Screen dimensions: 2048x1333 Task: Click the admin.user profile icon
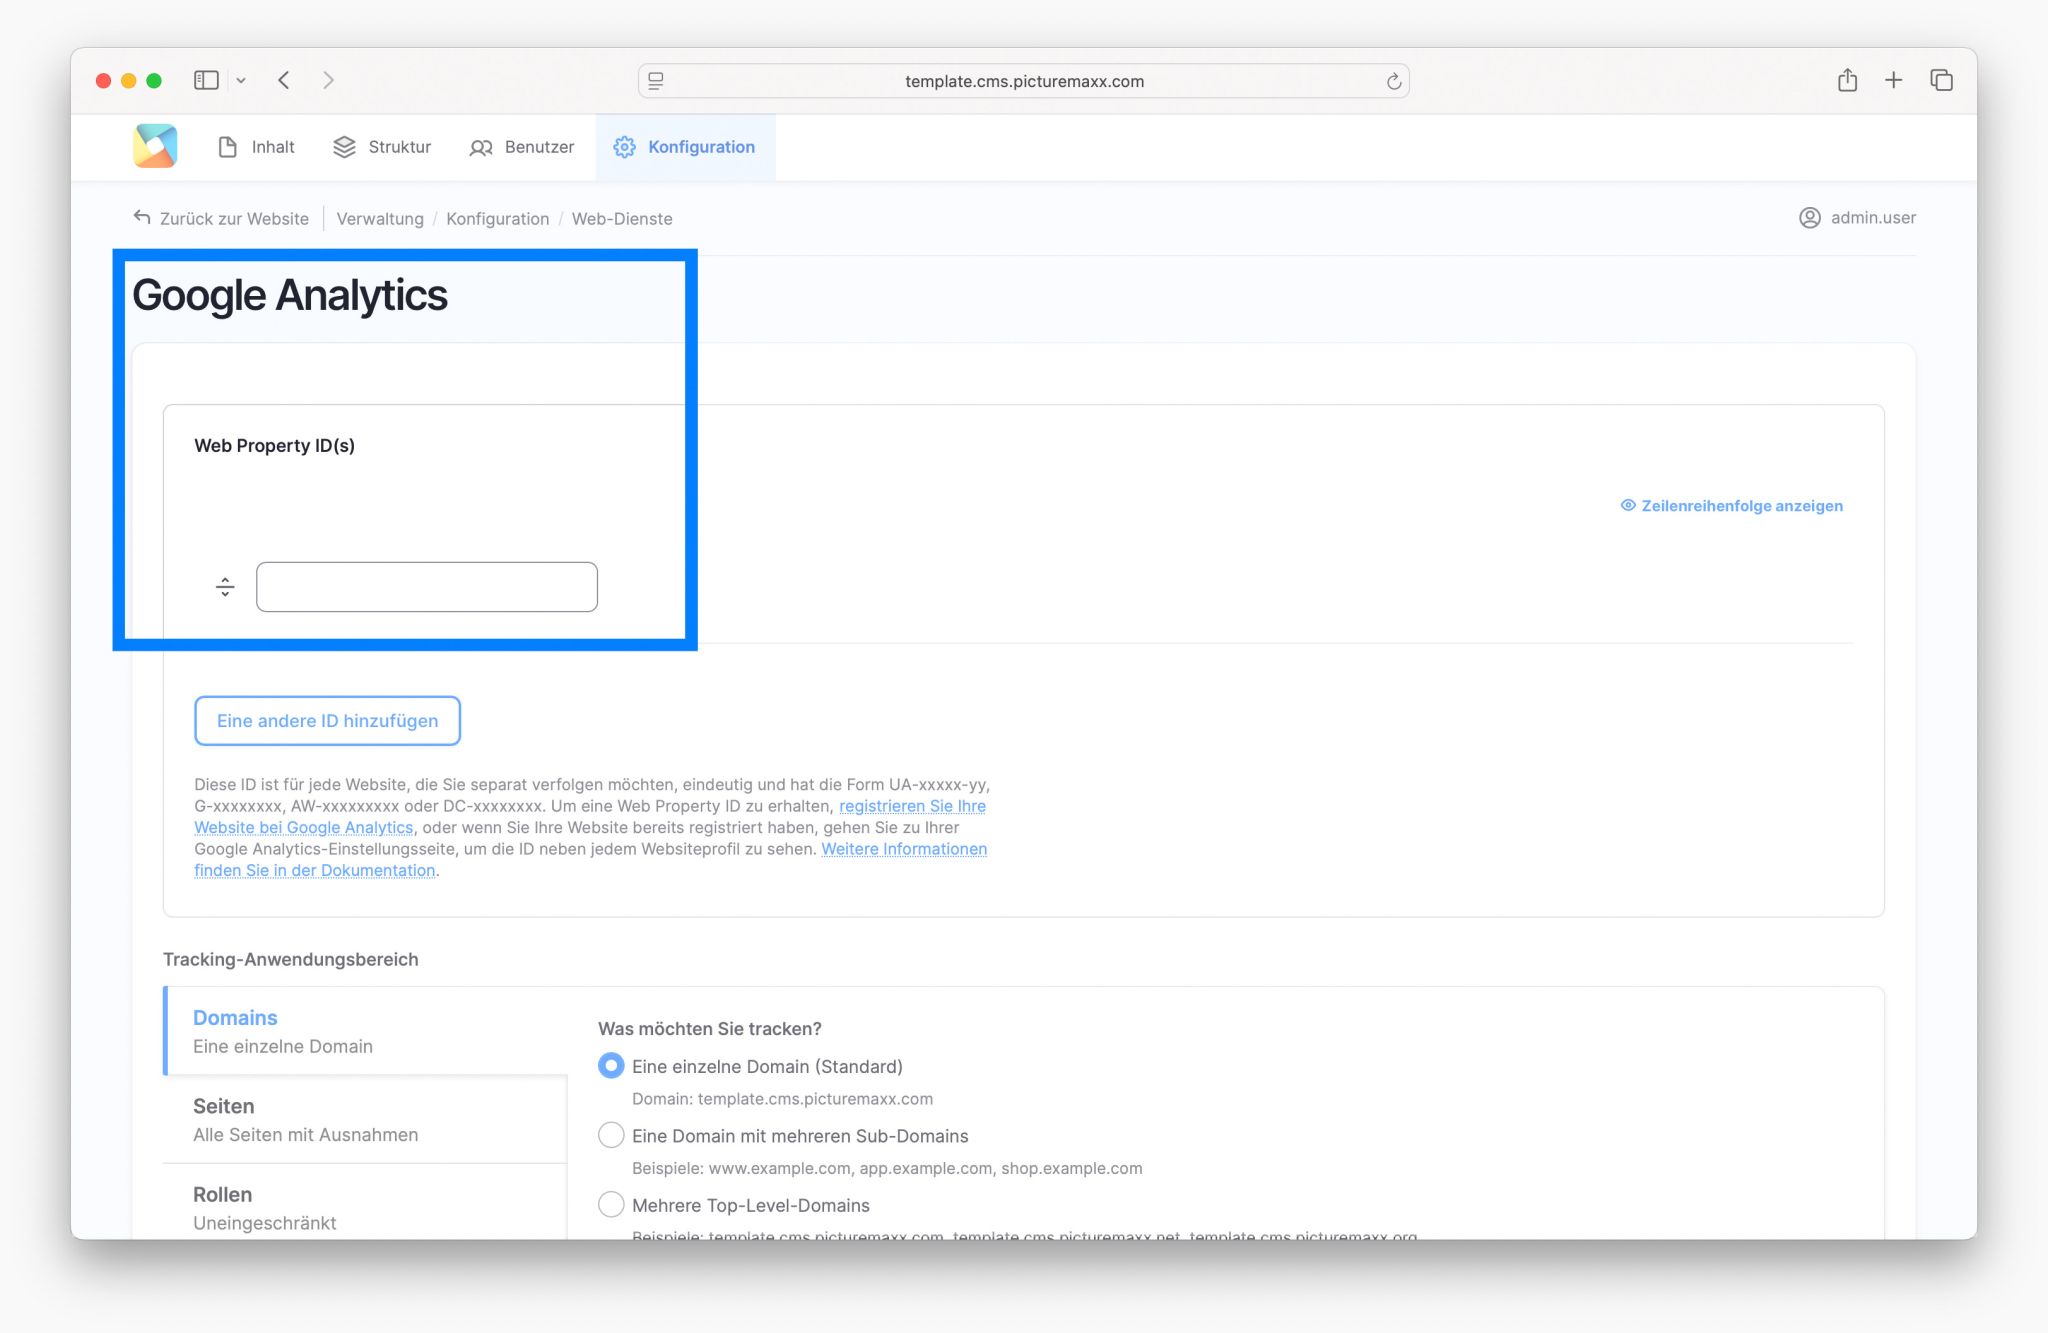point(1809,218)
